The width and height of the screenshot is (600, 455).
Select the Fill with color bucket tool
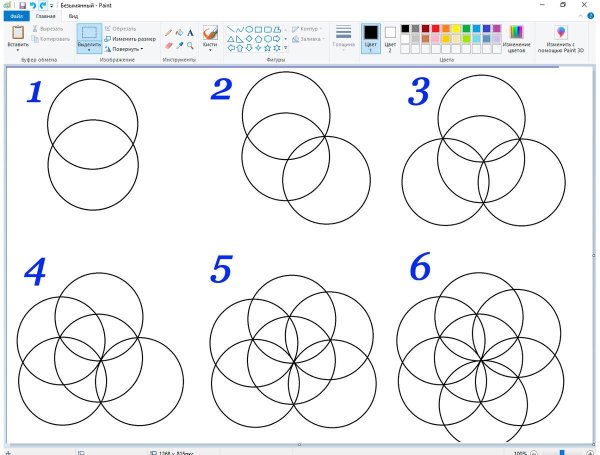pyautogui.click(x=179, y=32)
